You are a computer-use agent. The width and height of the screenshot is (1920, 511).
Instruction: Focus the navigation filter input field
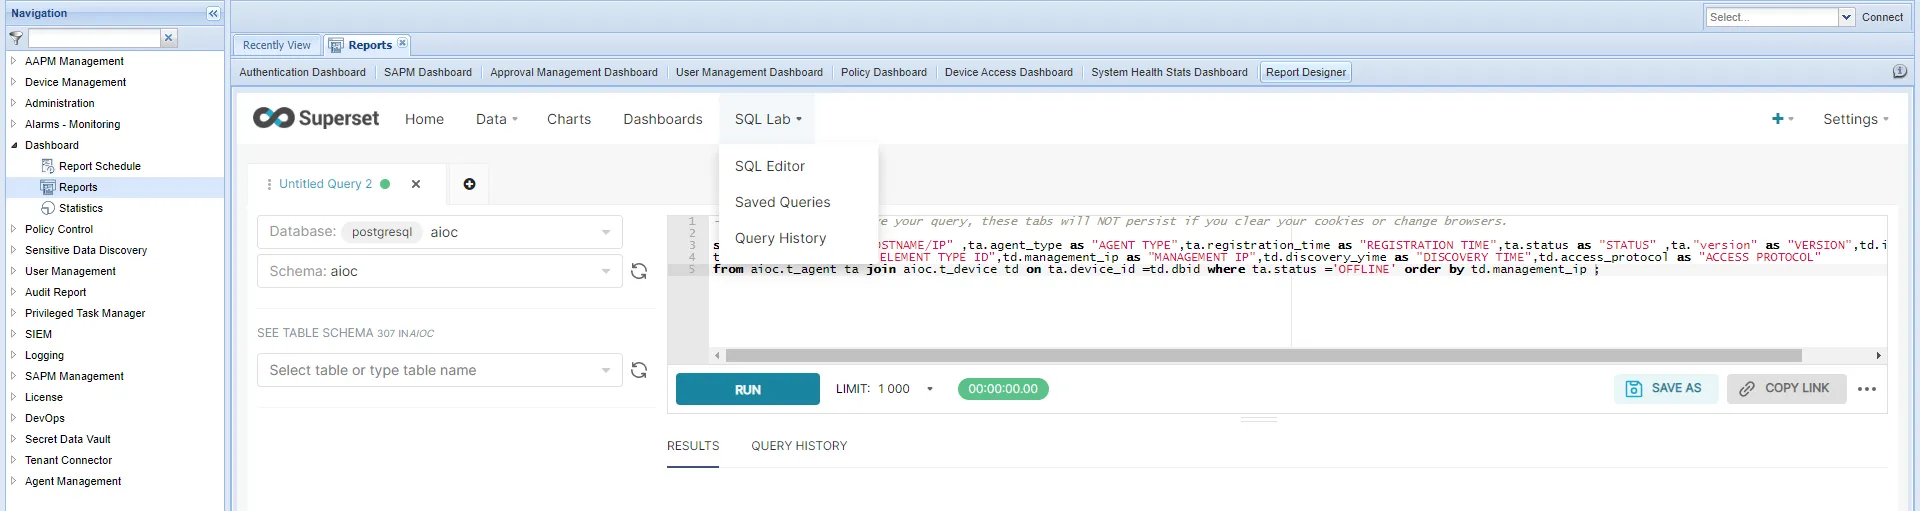[94, 38]
